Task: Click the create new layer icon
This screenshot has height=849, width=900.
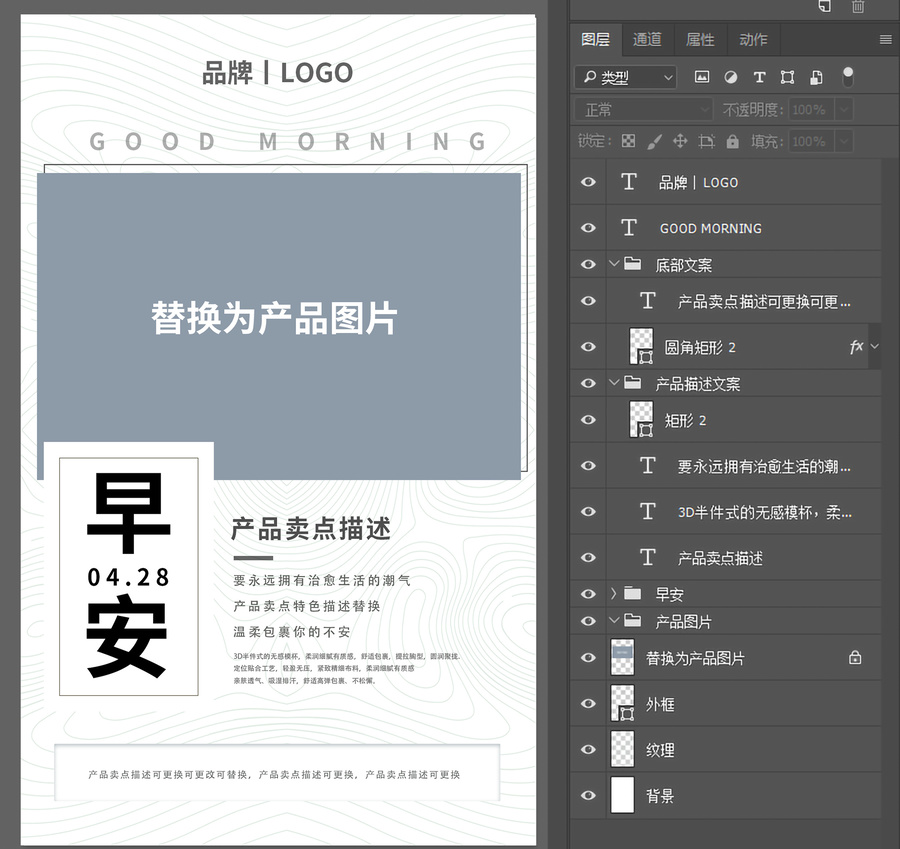Action: [x=825, y=6]
